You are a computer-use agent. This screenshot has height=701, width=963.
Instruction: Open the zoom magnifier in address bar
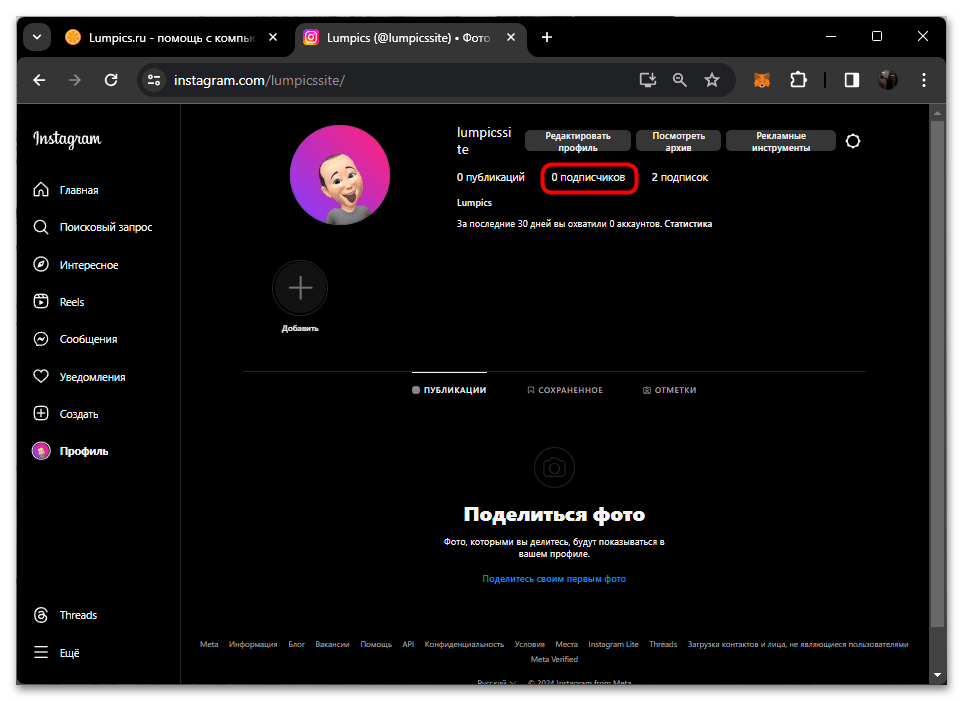679,80
